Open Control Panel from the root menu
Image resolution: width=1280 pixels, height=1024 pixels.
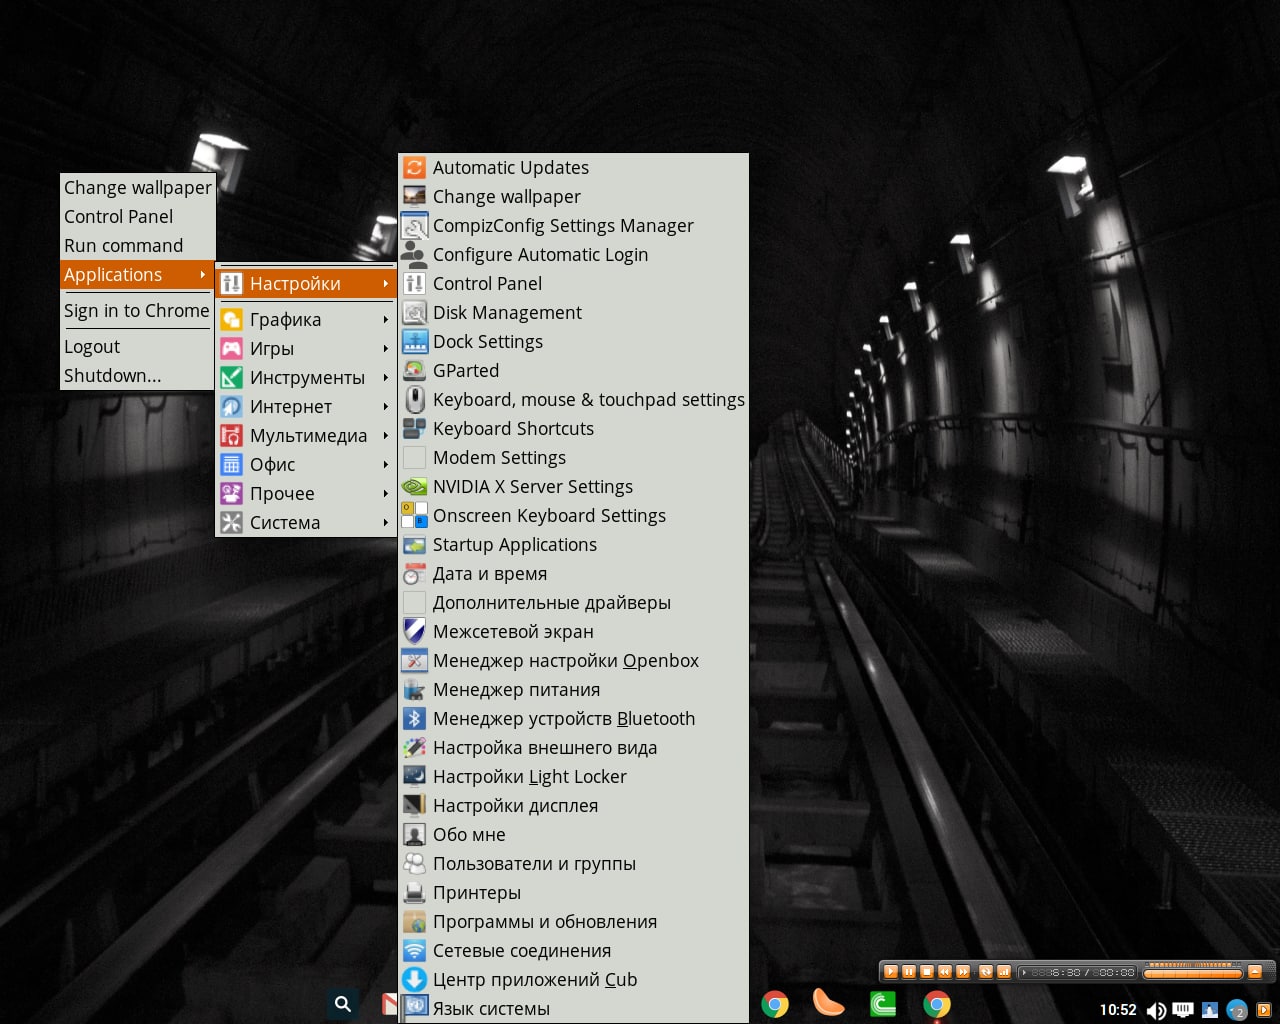click(137, 217)
